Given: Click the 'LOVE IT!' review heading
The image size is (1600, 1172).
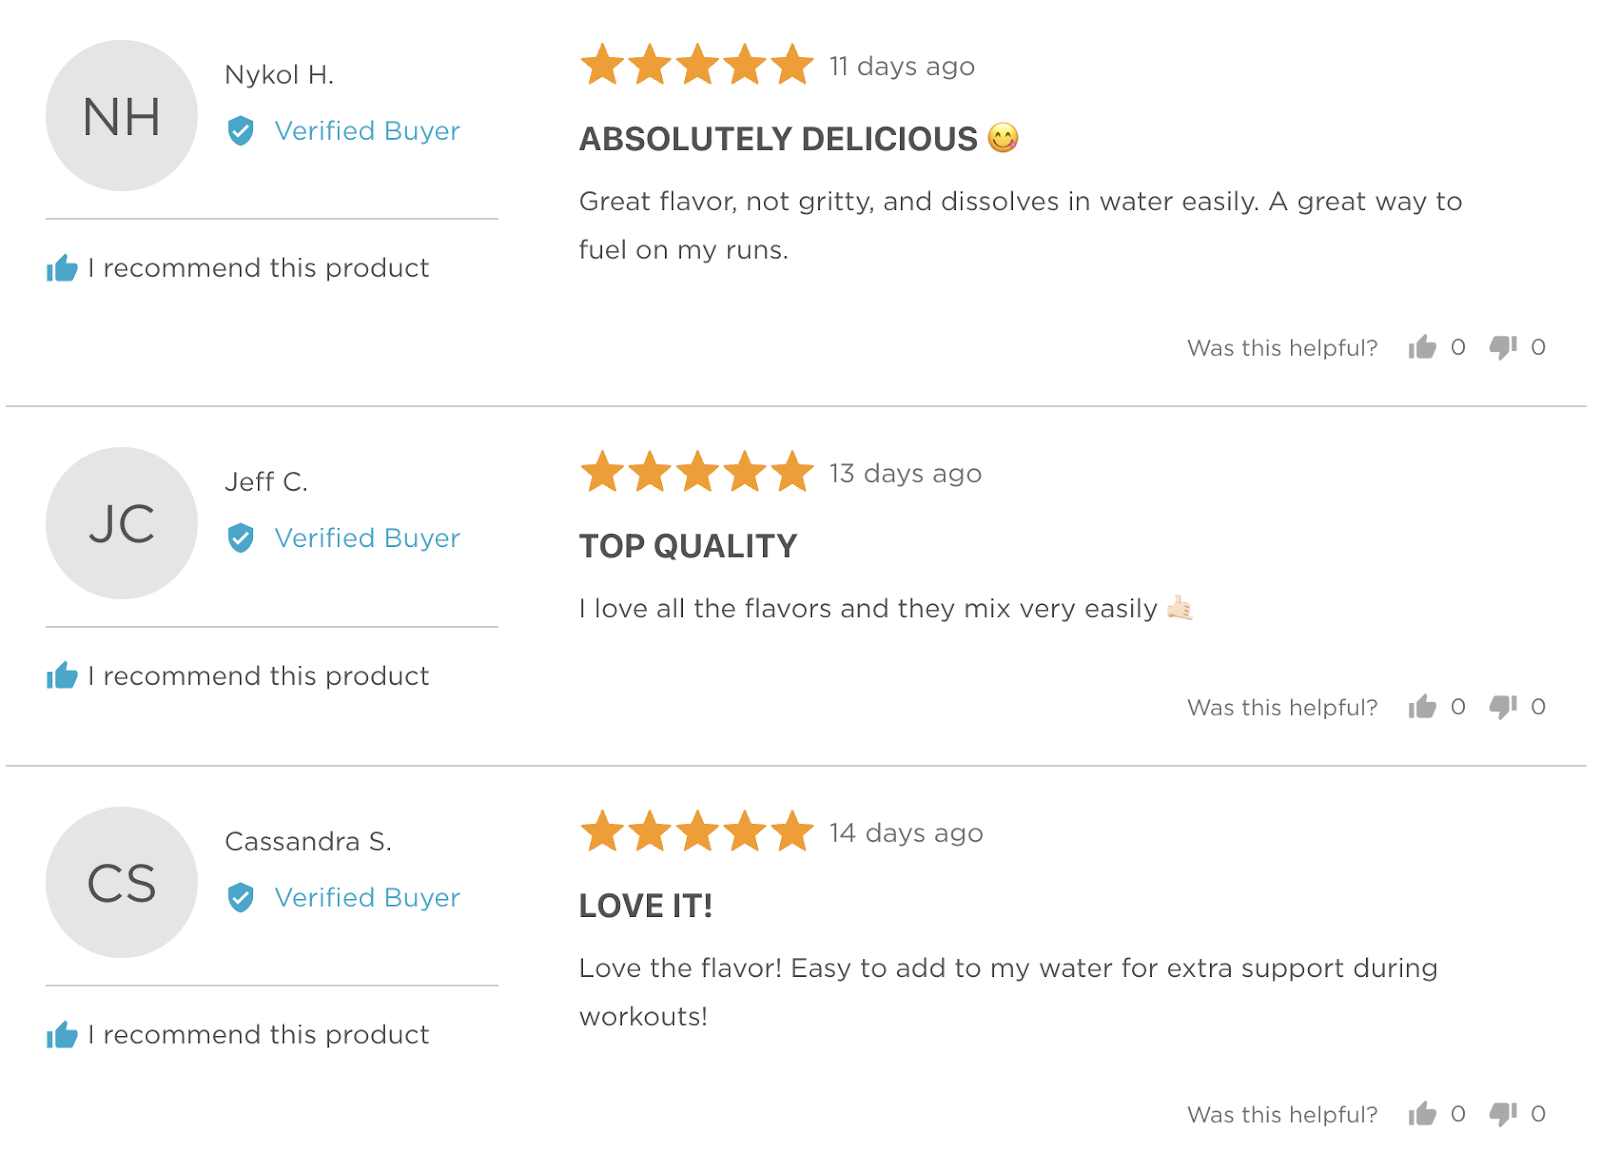Looking at the screenshot, I should [646, 906].
